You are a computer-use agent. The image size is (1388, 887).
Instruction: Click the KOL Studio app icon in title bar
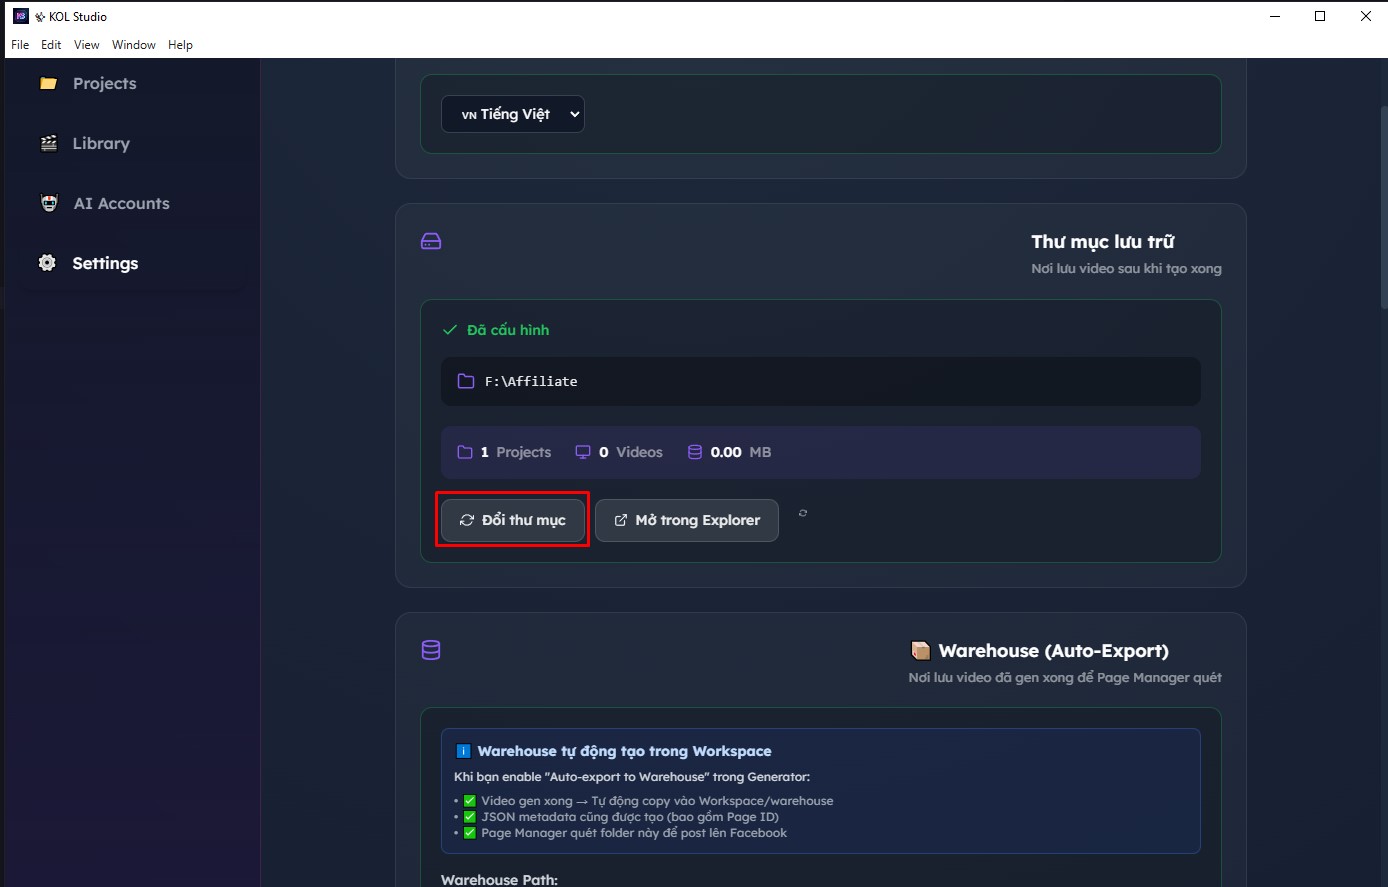point(20,16)
